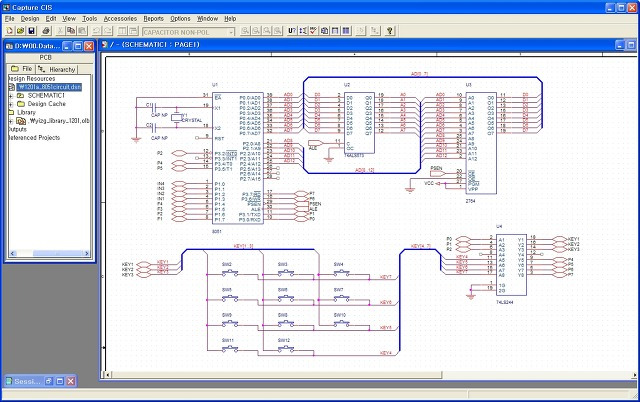Open the Options menu
Viewport: 640px width, 402px height.
[x=180, y=18]
